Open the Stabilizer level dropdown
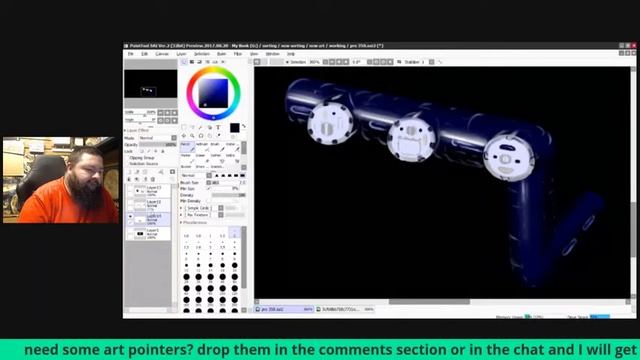Image resolution: width=640 pixels, height=360 pixels. [x=431, y=62]
